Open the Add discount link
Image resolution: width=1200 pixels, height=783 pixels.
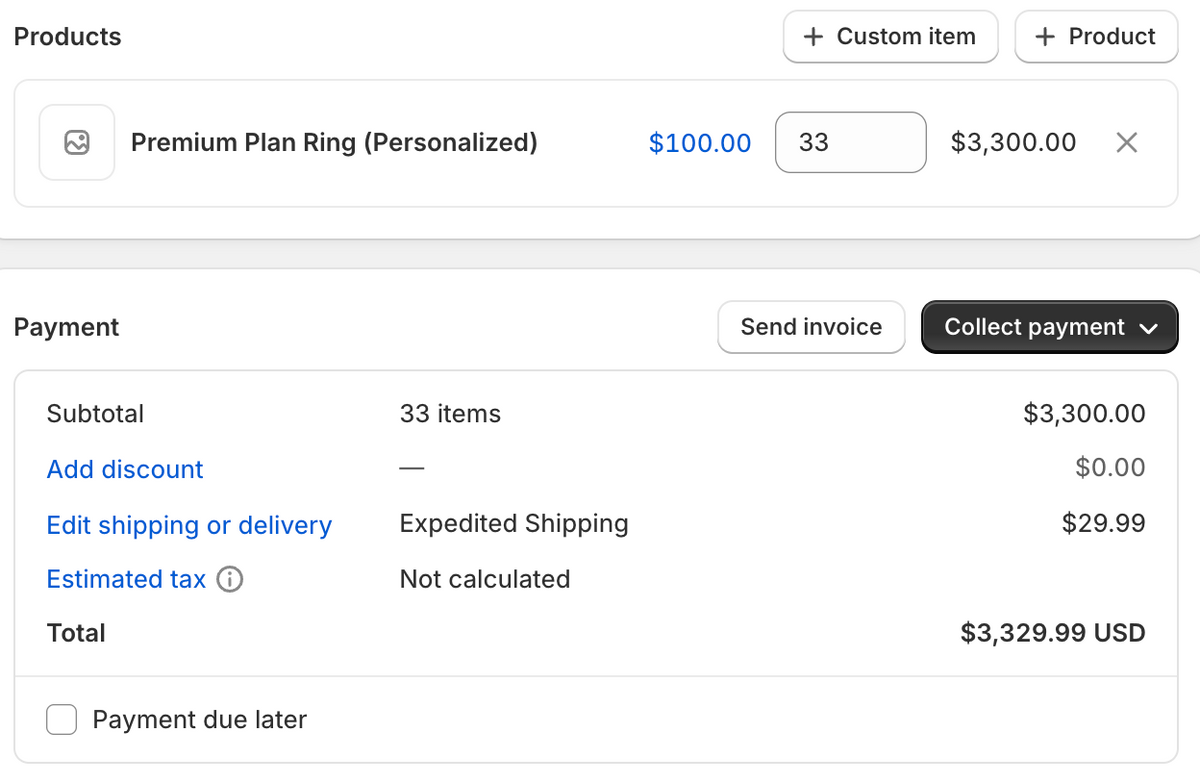click(125, 469)
